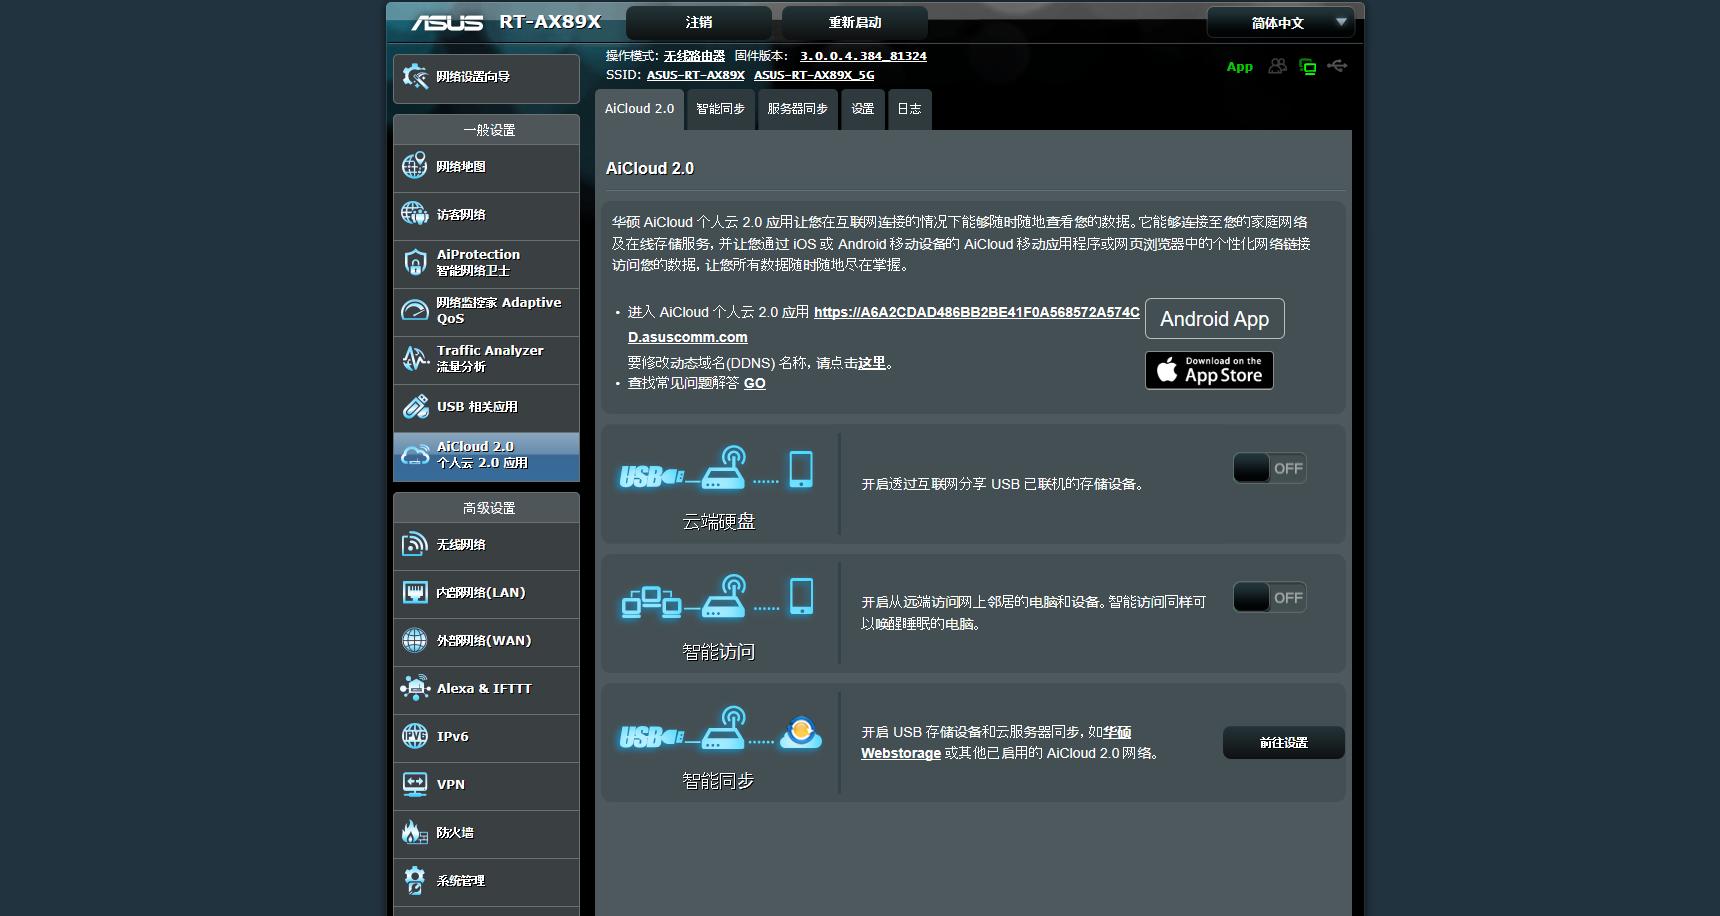
Task: Click the 一般设置 section header
Action: click(487, 130)
